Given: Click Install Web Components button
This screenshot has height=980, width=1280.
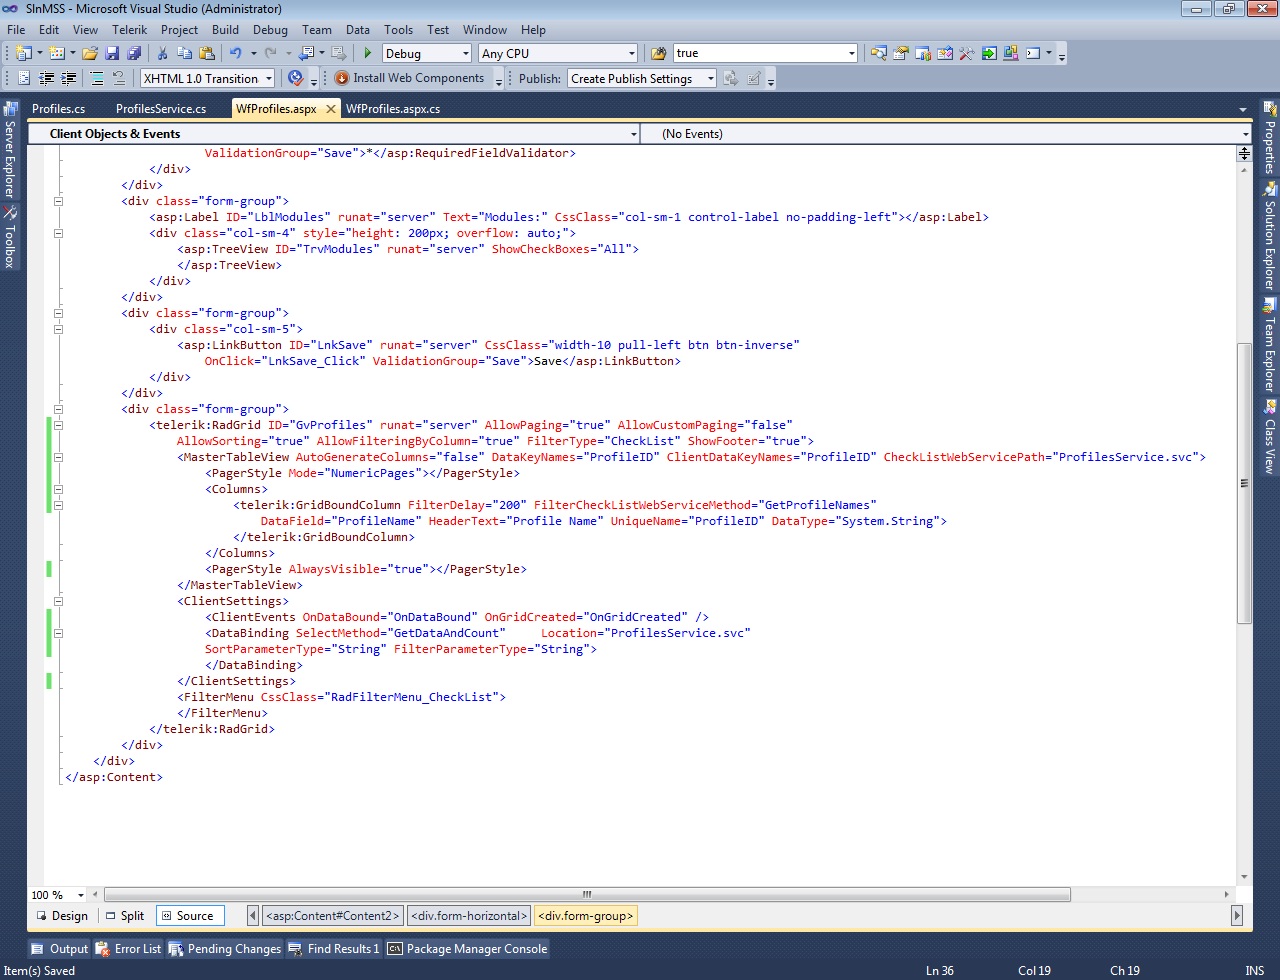Looking at the screenshot, I should [410, 78].
